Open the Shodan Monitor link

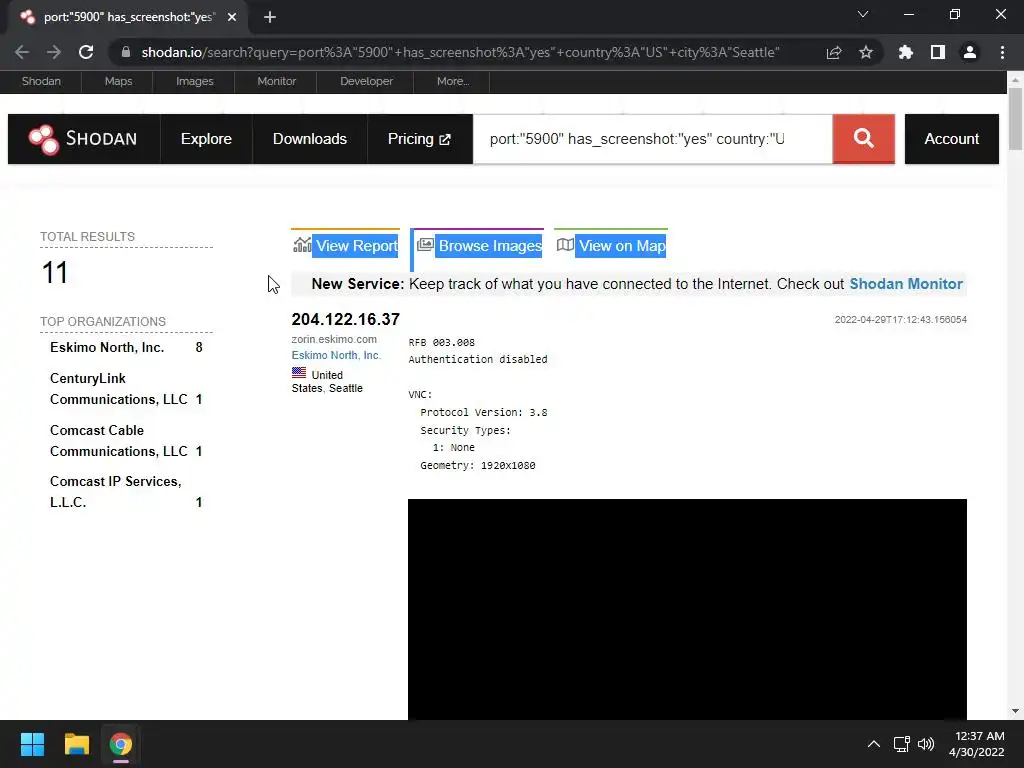906,284
